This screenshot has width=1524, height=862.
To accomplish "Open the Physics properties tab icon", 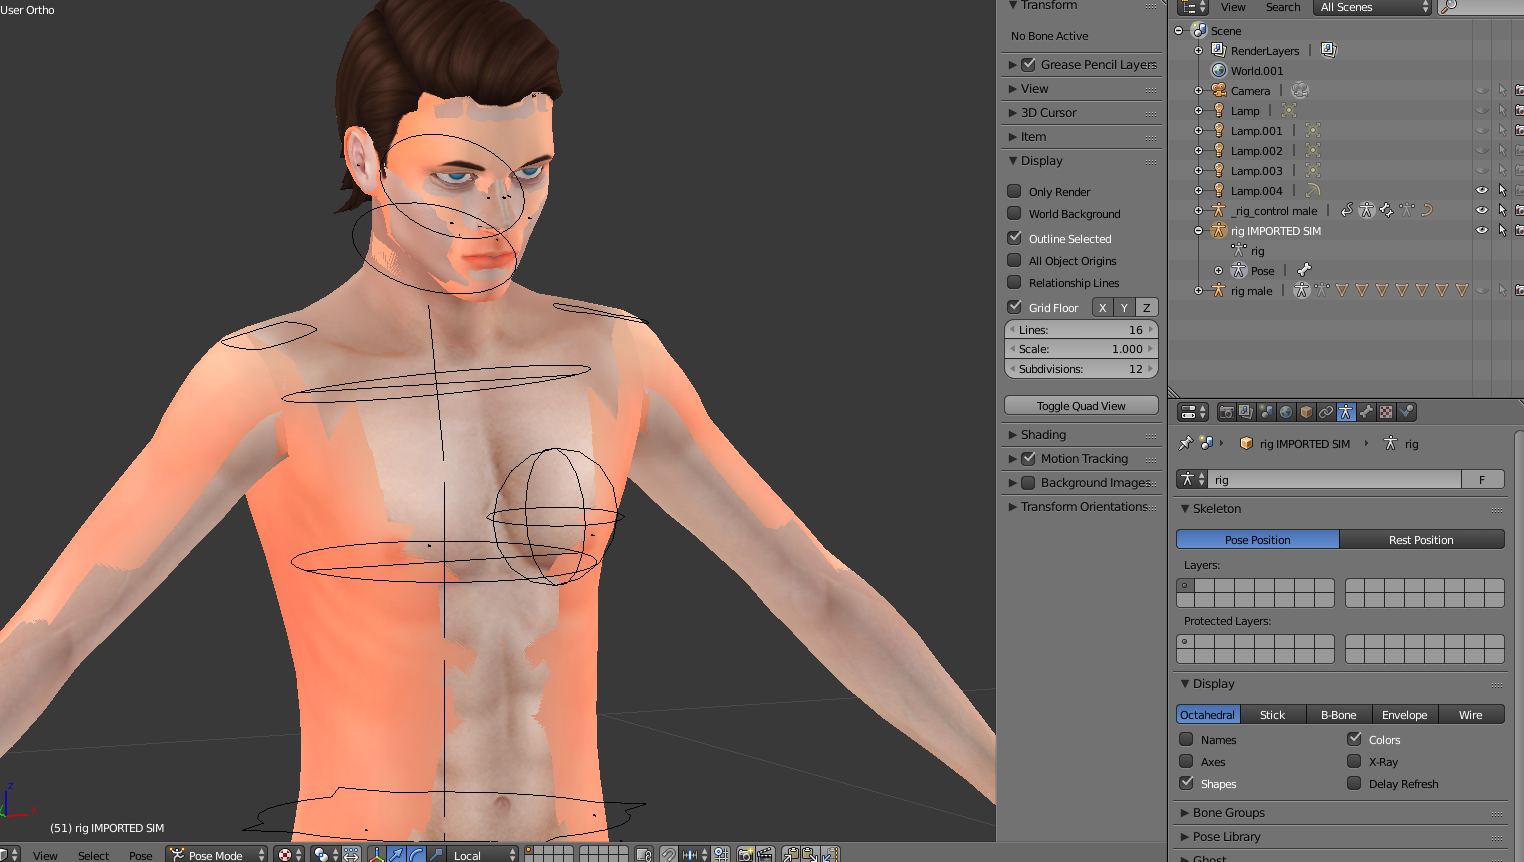I will (x=1406, y=412).
